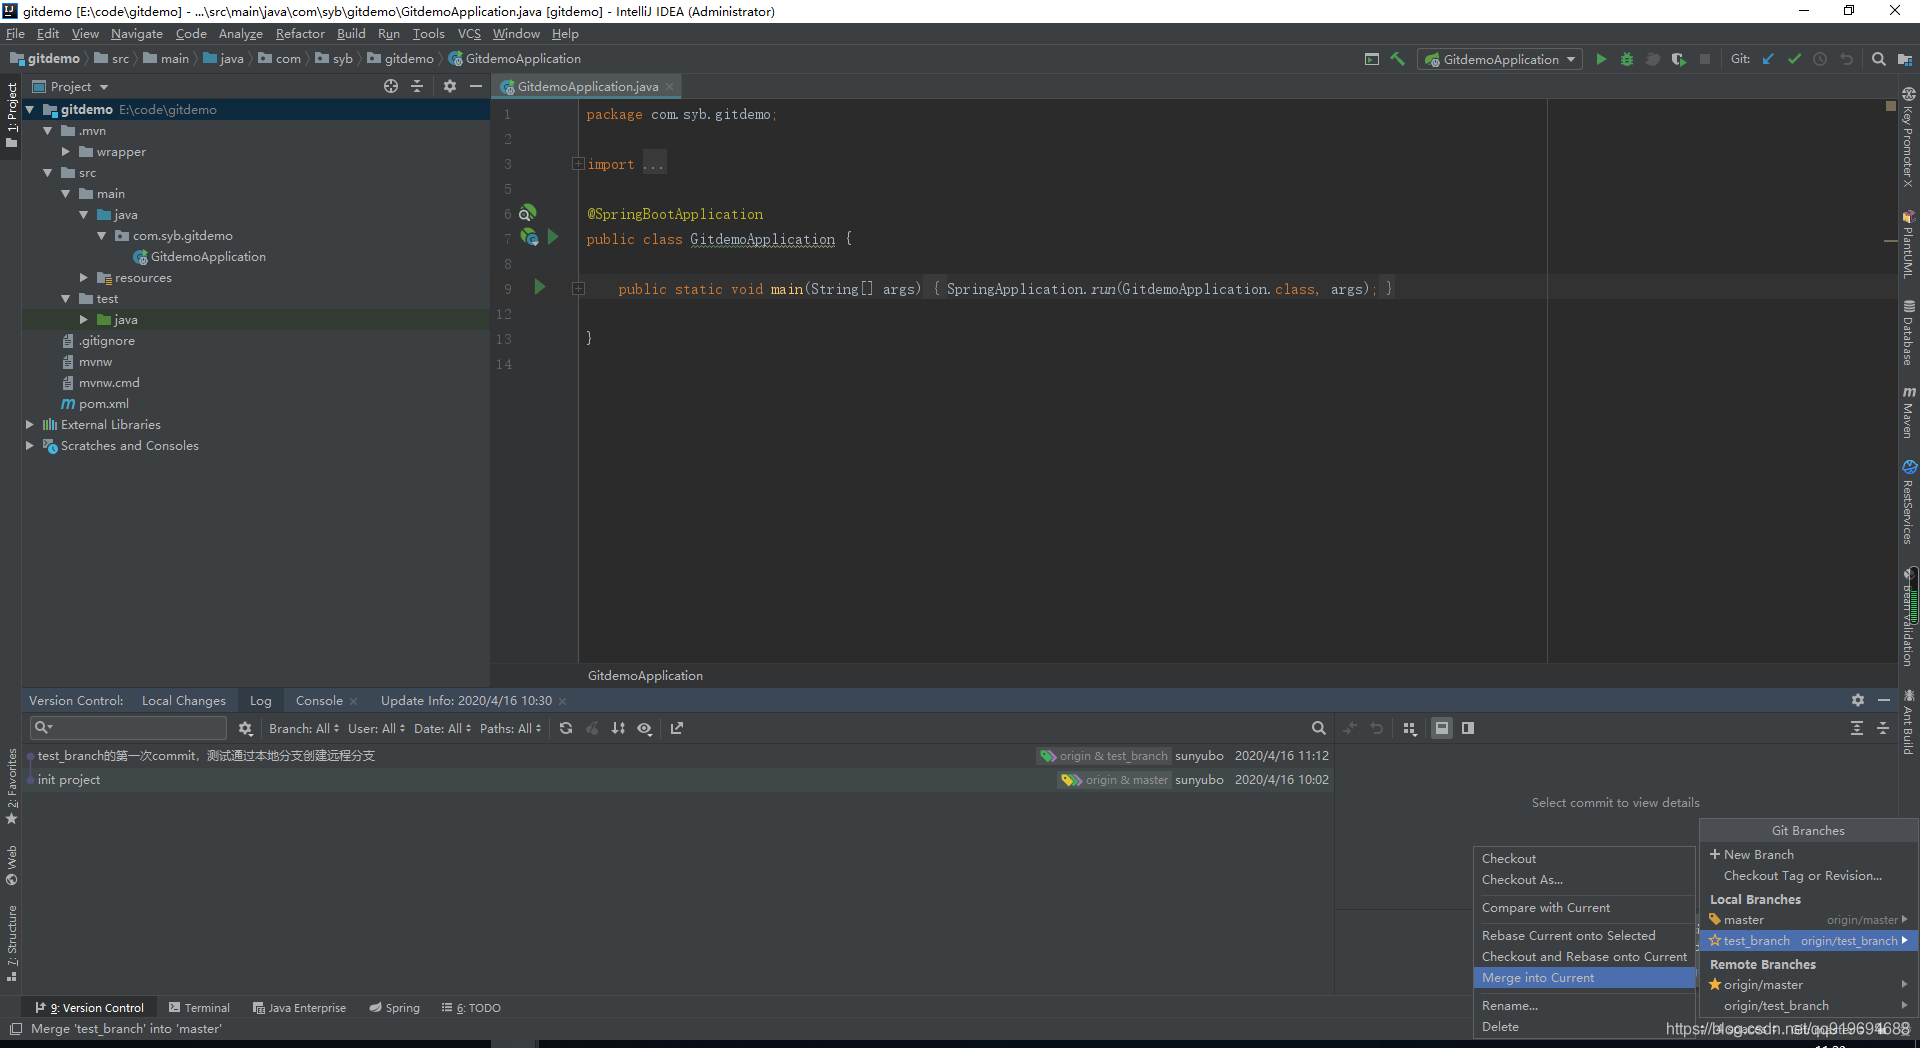Click the Git log search filter field

pyautogui.click(x=130, y=728)
